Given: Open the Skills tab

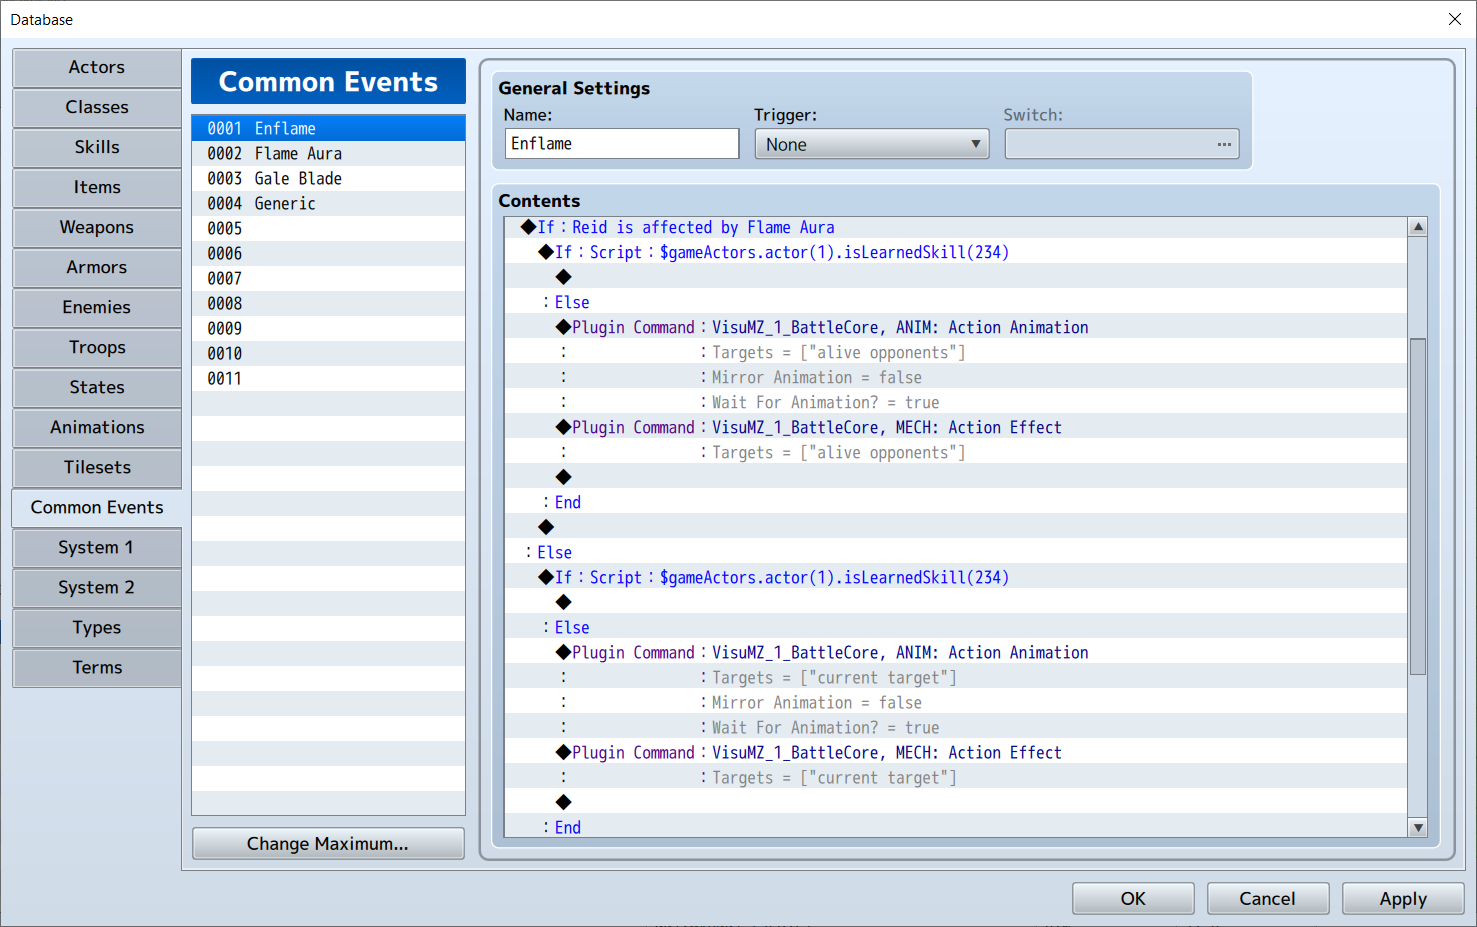Looking at the screenshot, I should (x=97, y=148).
